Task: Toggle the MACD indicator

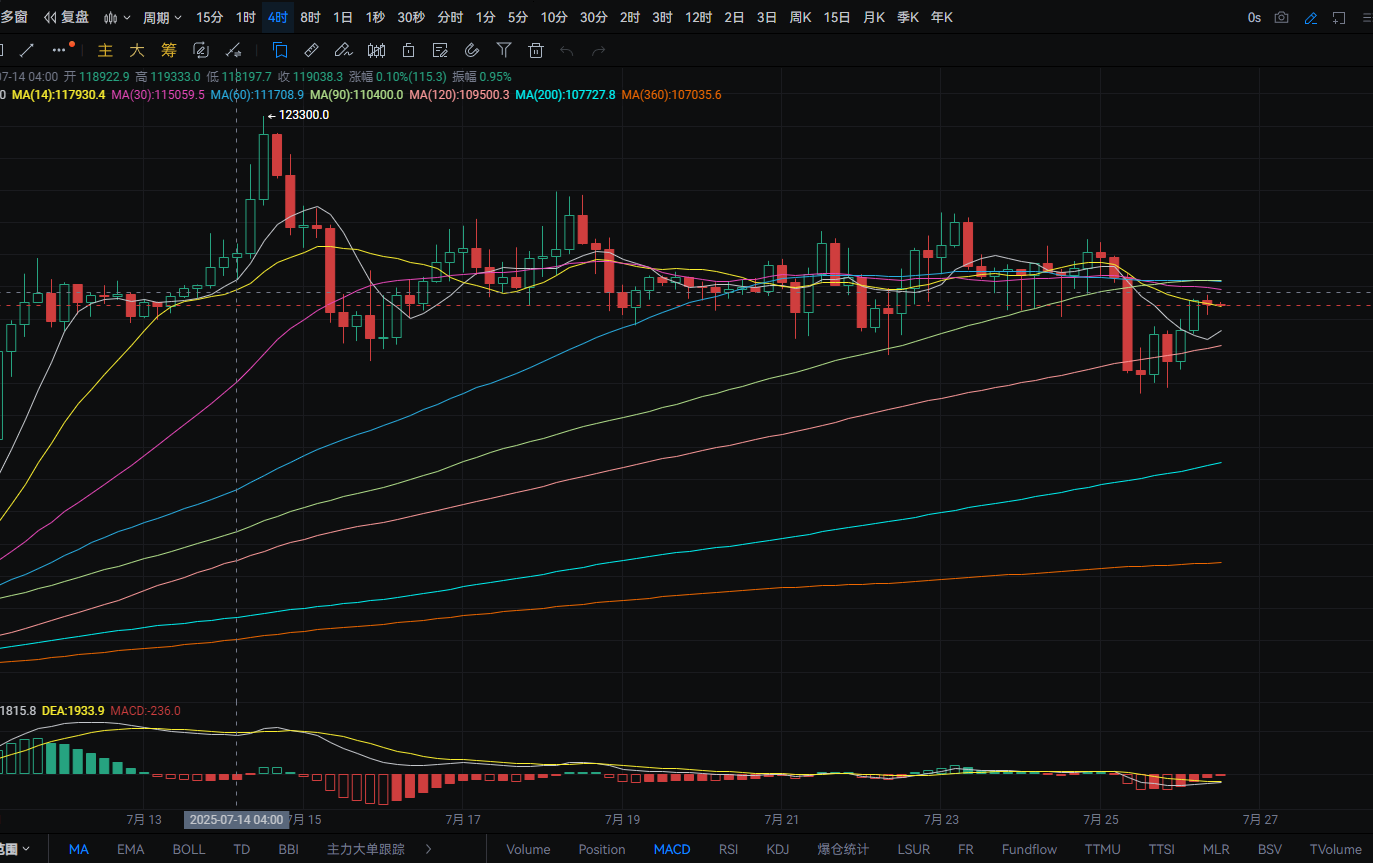Action: [x=672, y=849]
